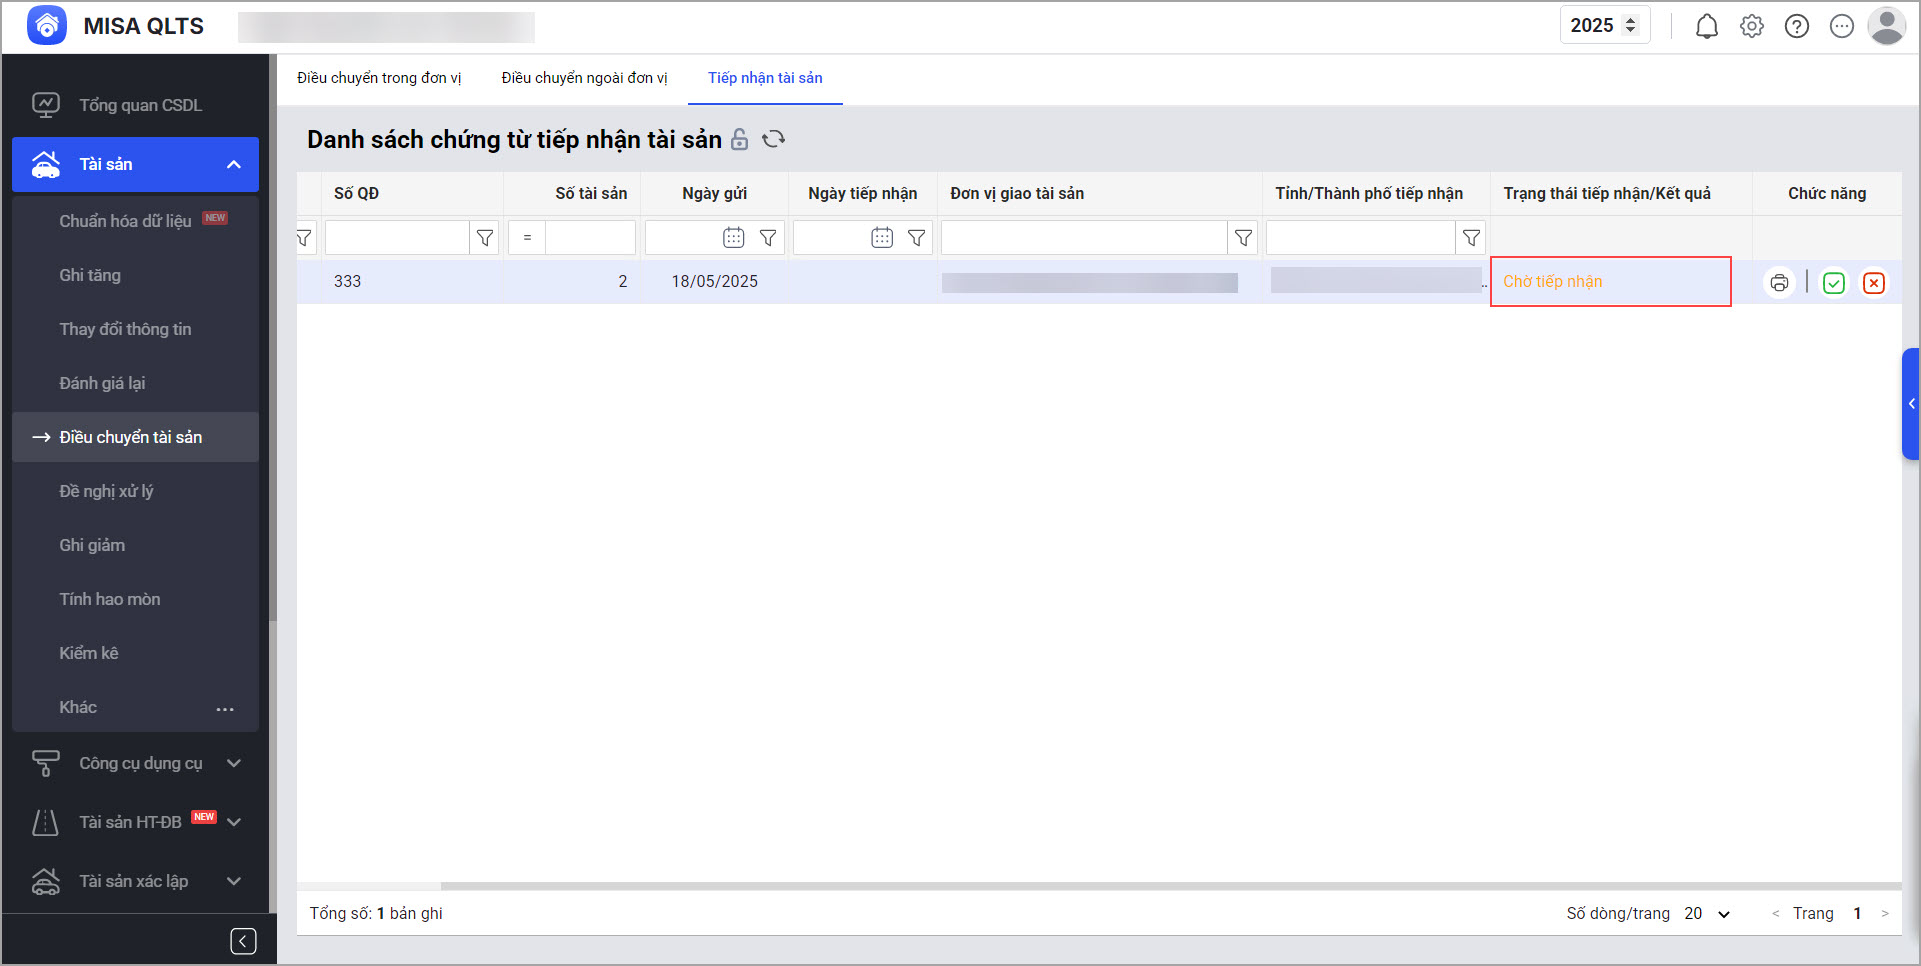1921x966 pixels.
Task: Click the horizontal scrollbar under the table
Action: (1170, 886)
